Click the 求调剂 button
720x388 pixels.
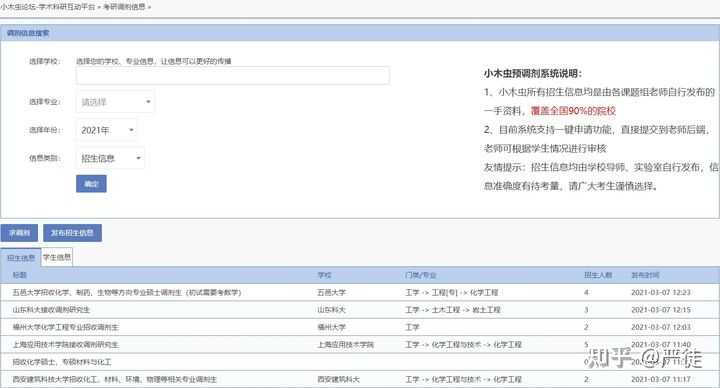click(19, 233)
